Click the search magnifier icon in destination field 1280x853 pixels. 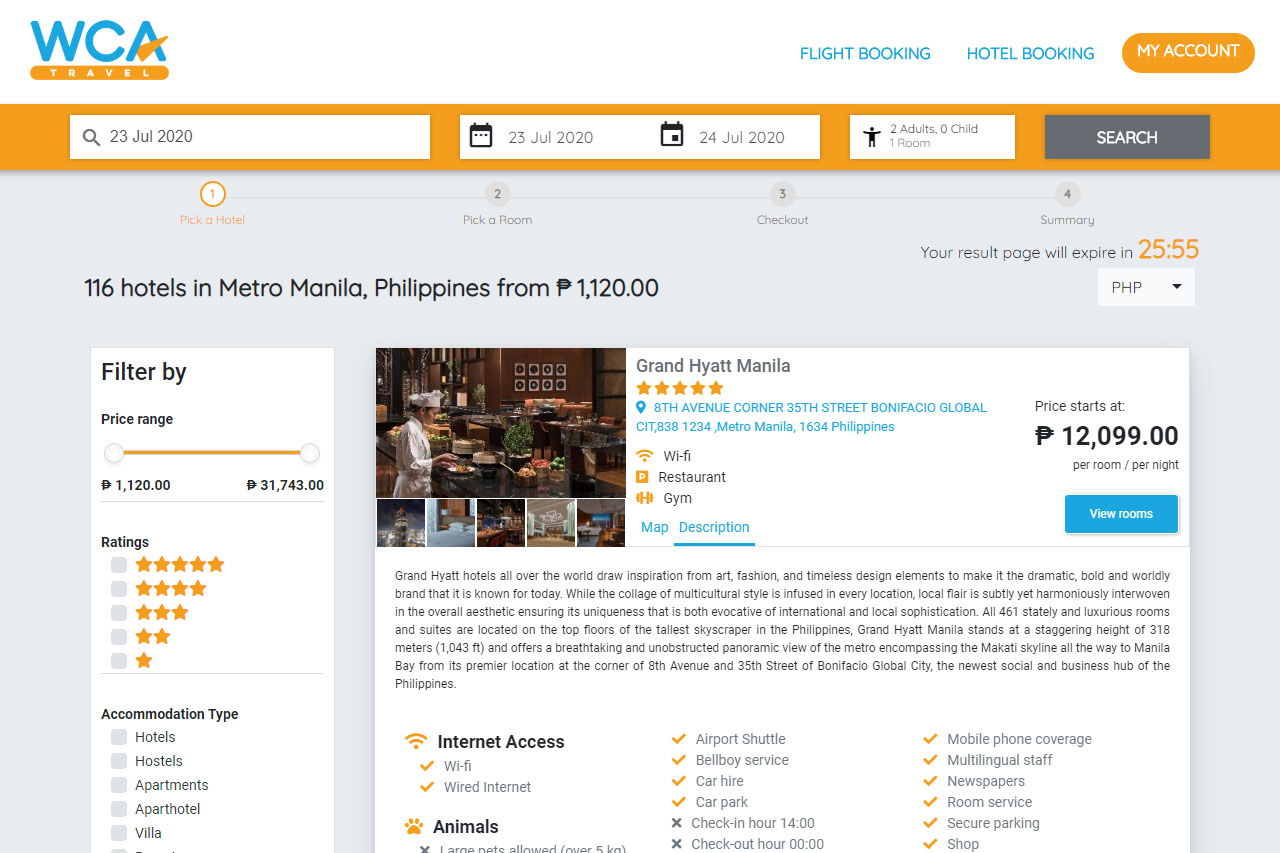[92, 137]
